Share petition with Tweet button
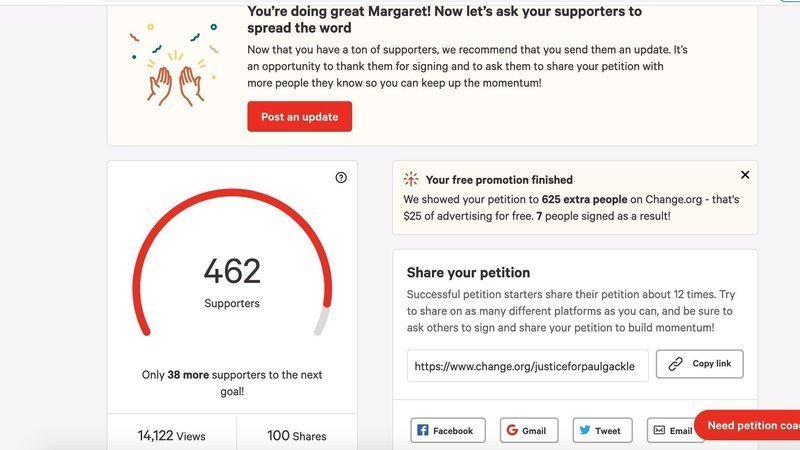The width and height of the screenshot is (800, 450). click(x=602, y=430)
